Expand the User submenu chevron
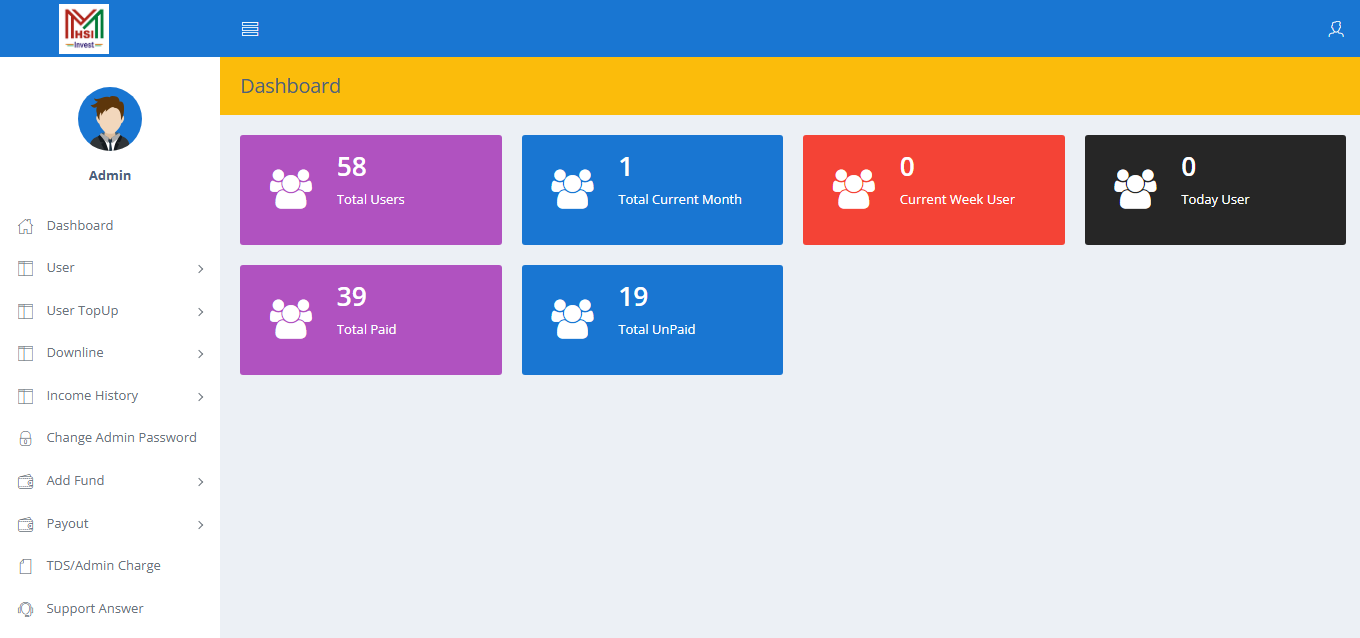The width and height of the screenshot is (1360, 638). point(200,269)
